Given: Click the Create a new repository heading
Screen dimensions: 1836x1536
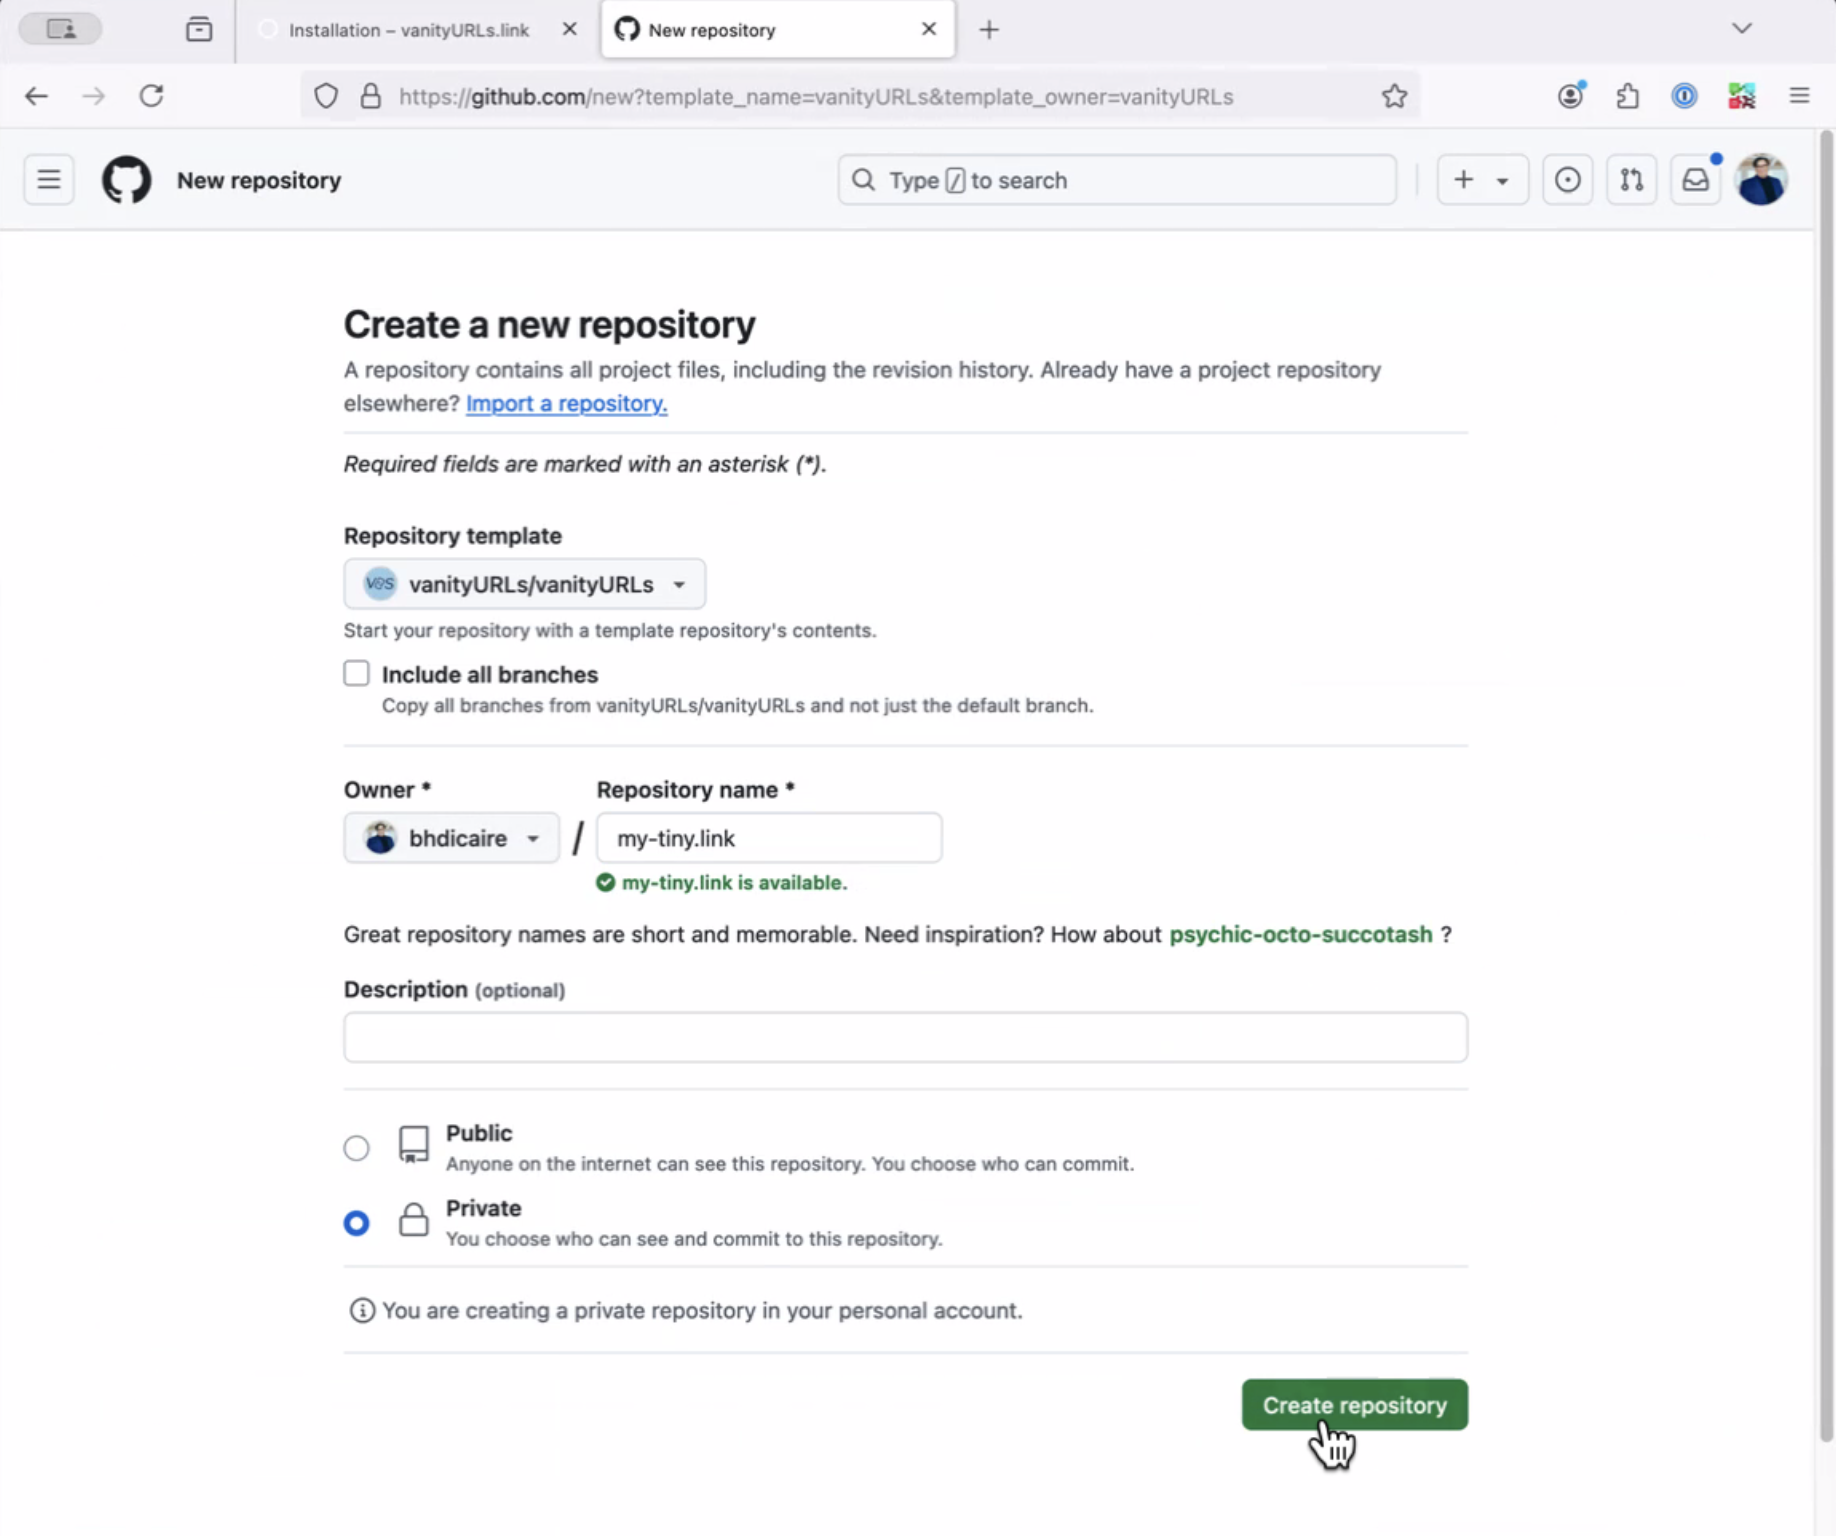Looking at the screenshot, I should (x=549, y=324).
